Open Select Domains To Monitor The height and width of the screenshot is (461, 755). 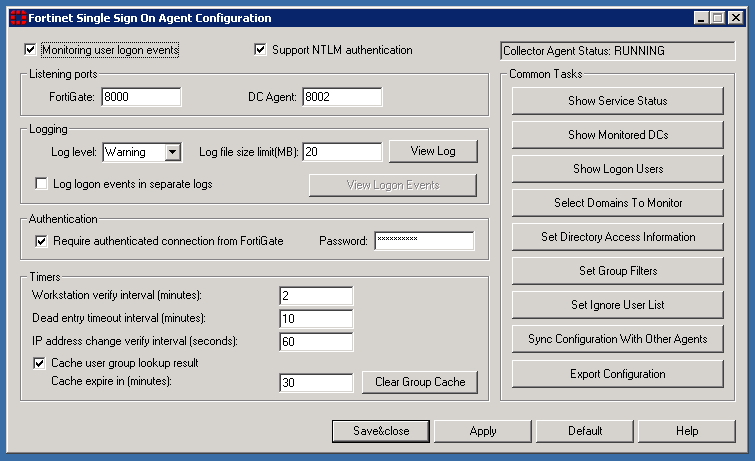point(618,203)
